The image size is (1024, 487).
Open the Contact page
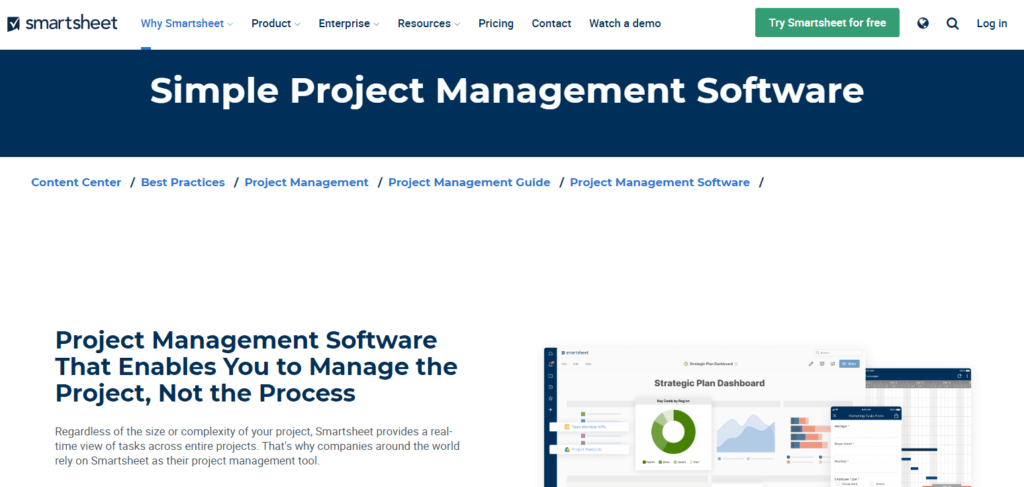(x=551, y=24)
